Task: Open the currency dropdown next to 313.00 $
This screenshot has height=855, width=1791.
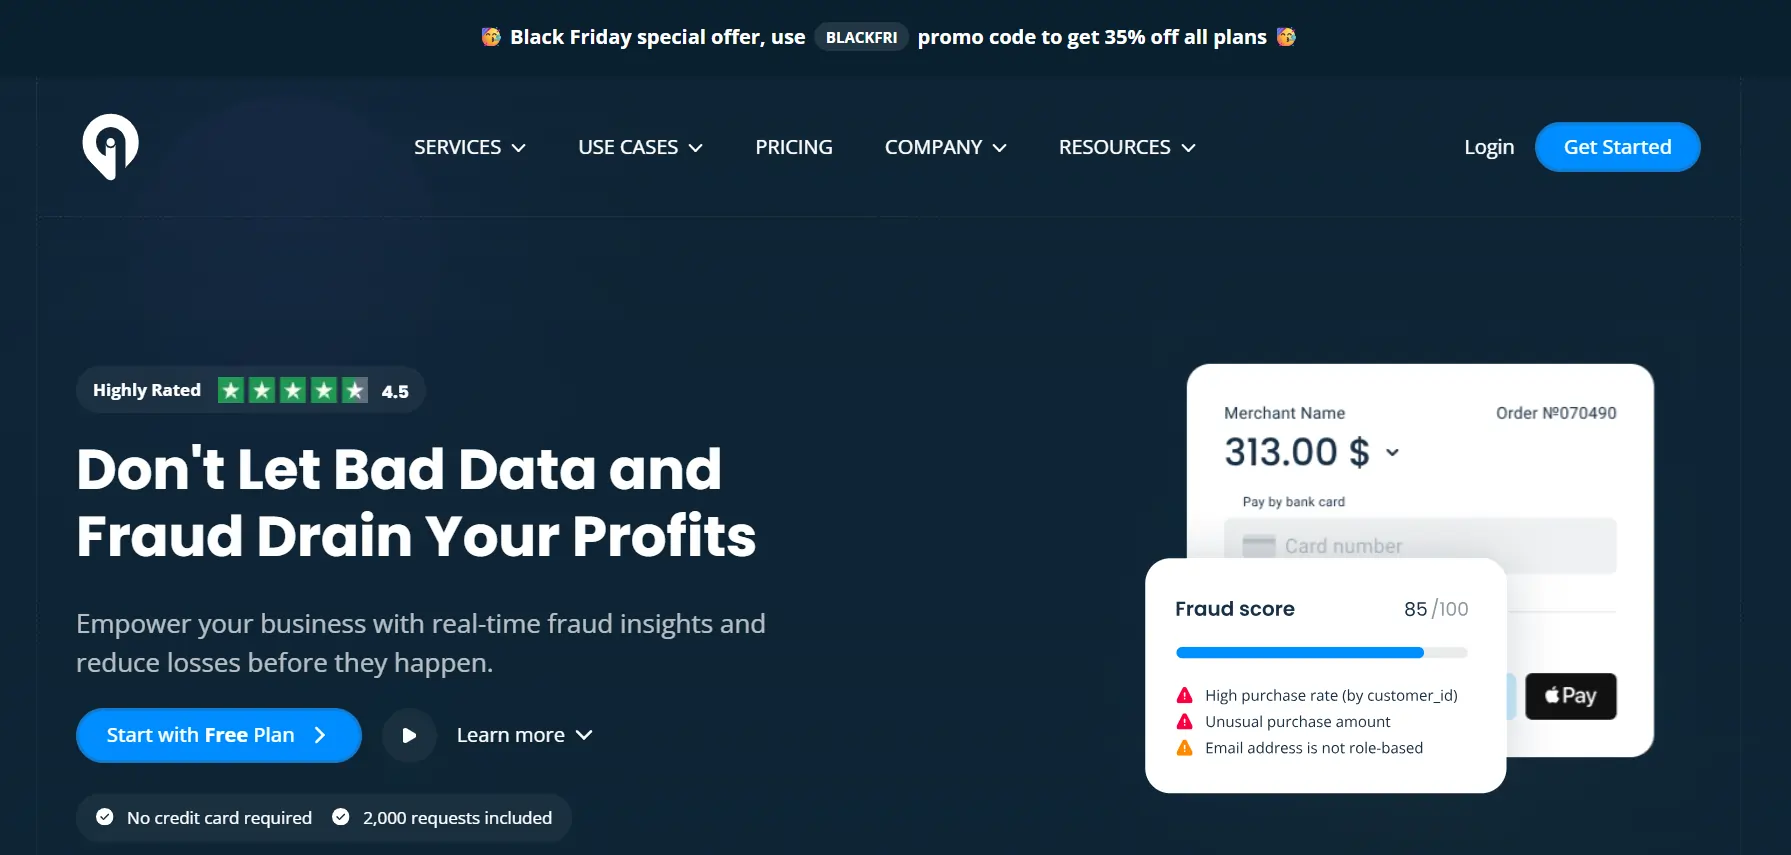Action: pyautogui.click(x=1392, y=452)
